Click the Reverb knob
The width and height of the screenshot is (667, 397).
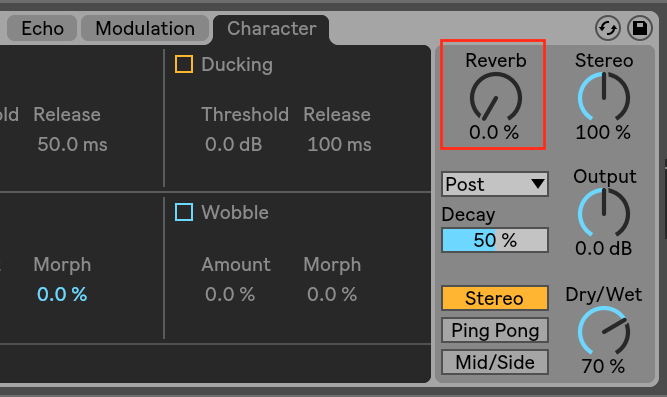coord(496,98)
